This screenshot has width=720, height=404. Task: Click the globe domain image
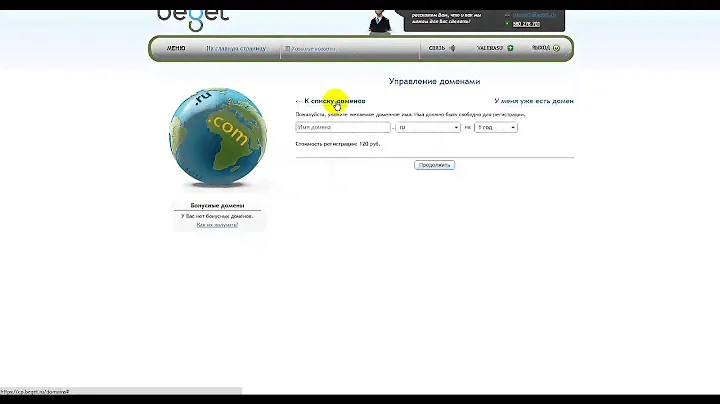[208, 138]
